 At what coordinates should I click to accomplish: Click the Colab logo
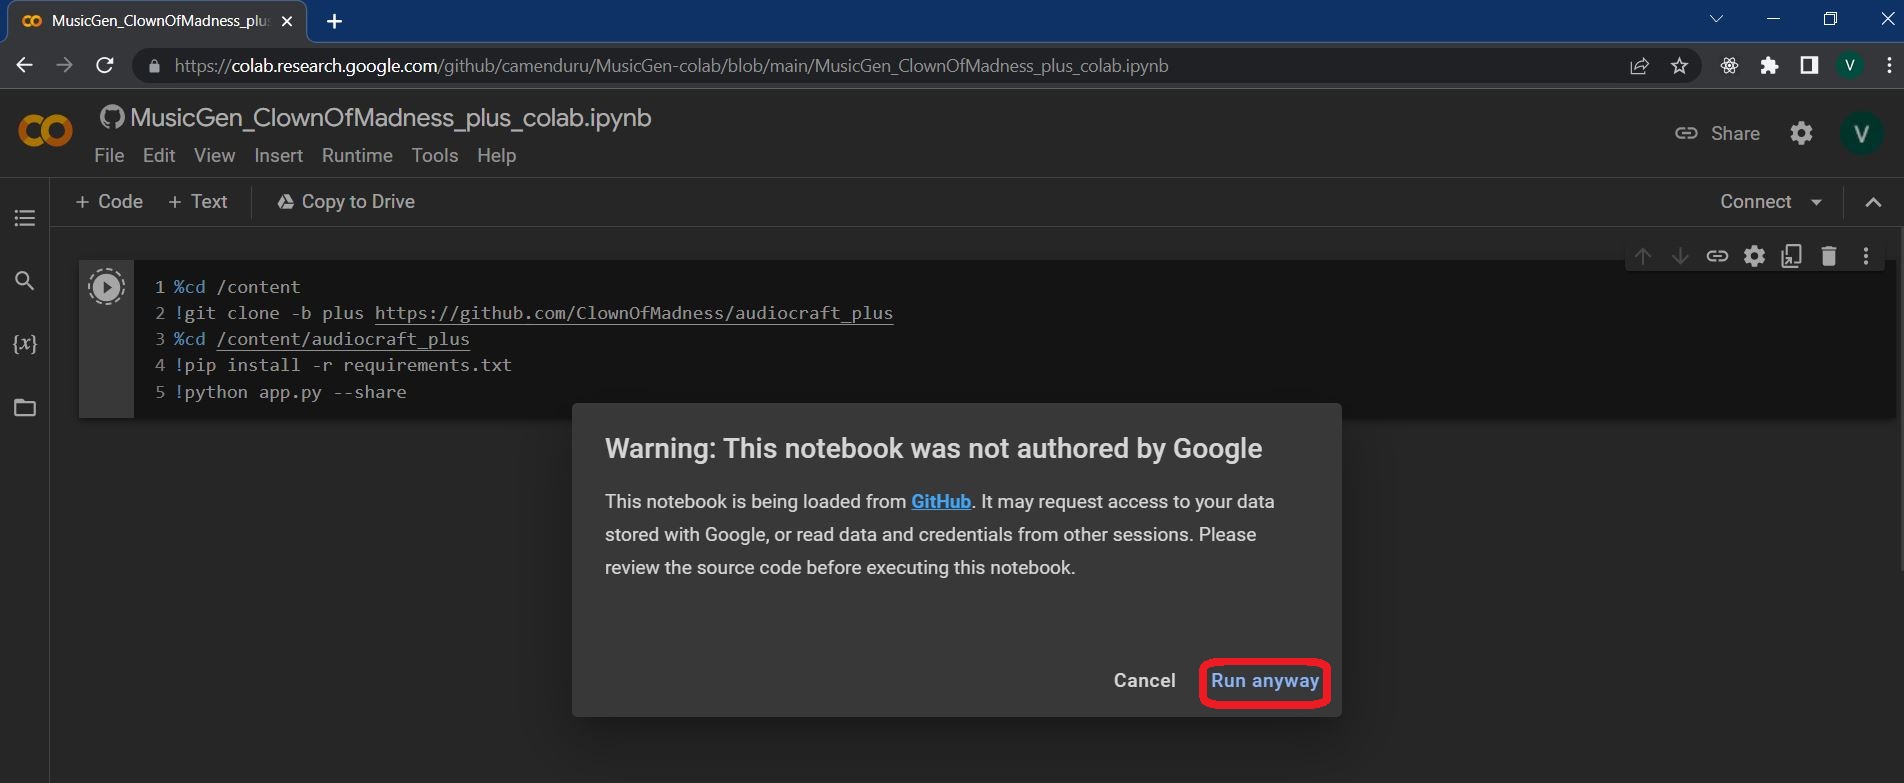(x=45, y=131)
